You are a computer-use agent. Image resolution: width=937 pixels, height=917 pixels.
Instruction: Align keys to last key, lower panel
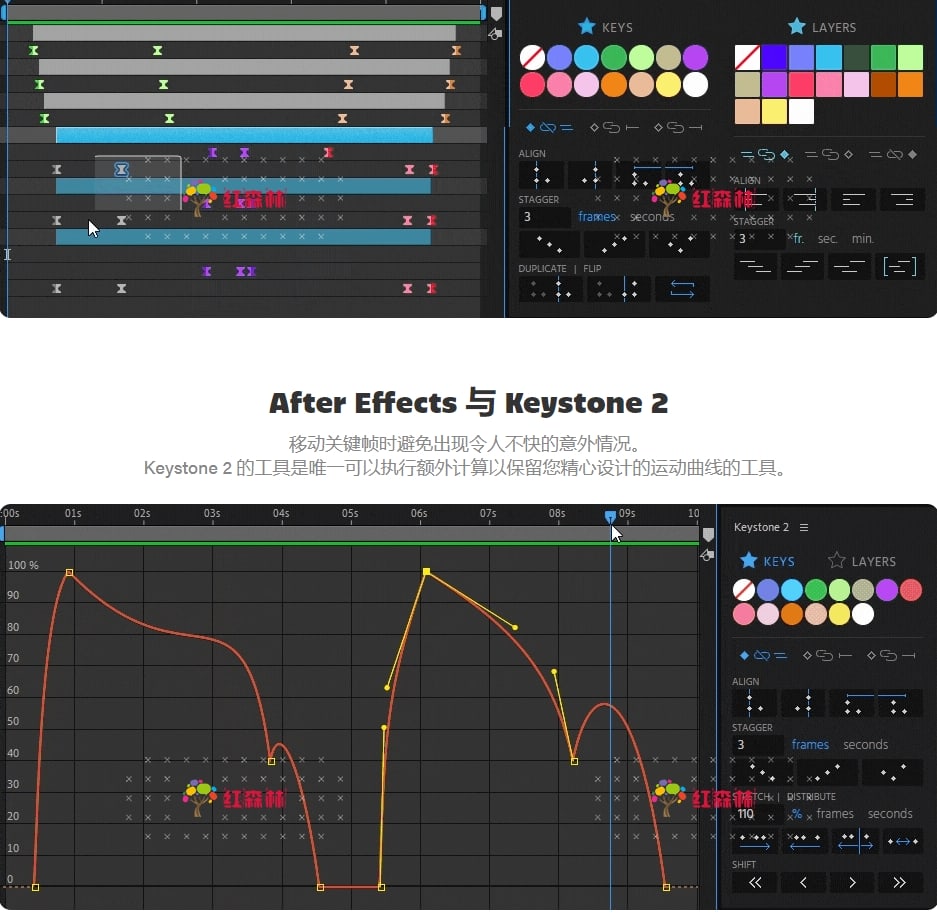804,703
